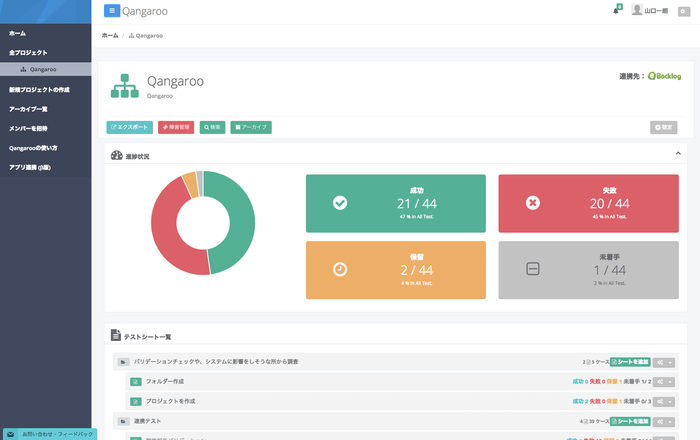Image resolution: width=700 pixels, height=440 pixels.
Task: Click the エクスポート button
Action: click(129, 127)
